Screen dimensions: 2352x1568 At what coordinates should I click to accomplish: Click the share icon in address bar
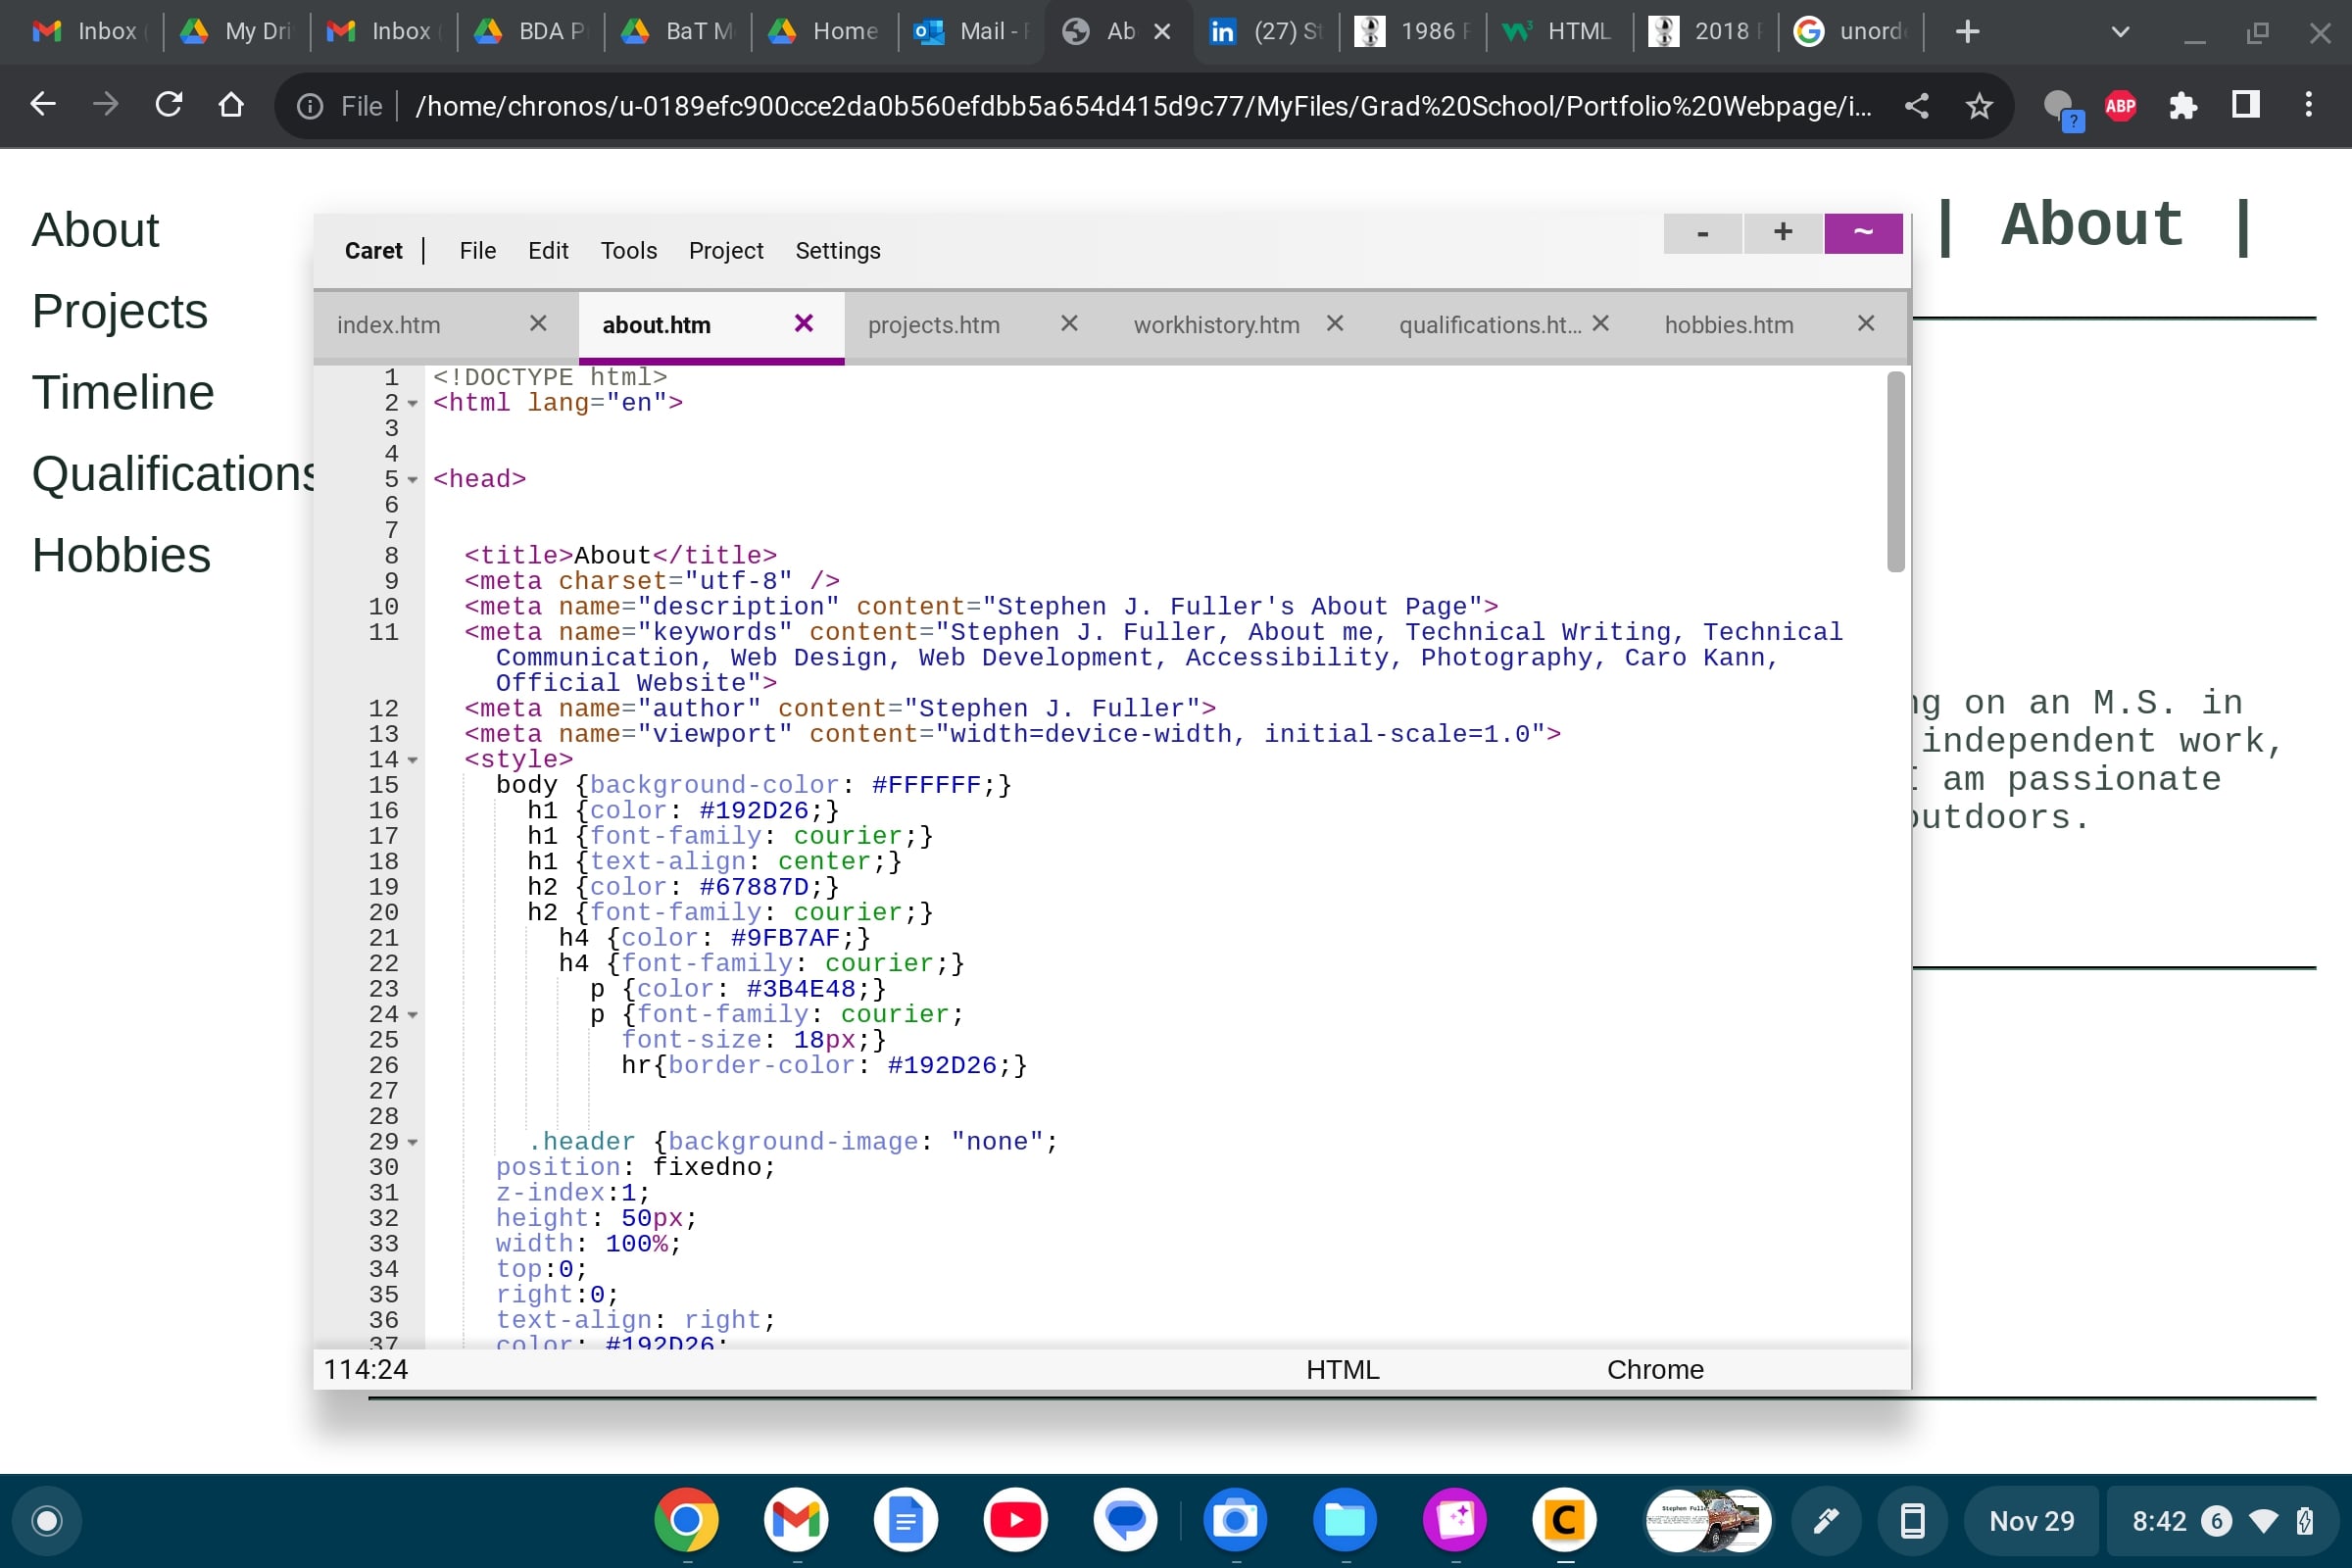[1916, 105]
